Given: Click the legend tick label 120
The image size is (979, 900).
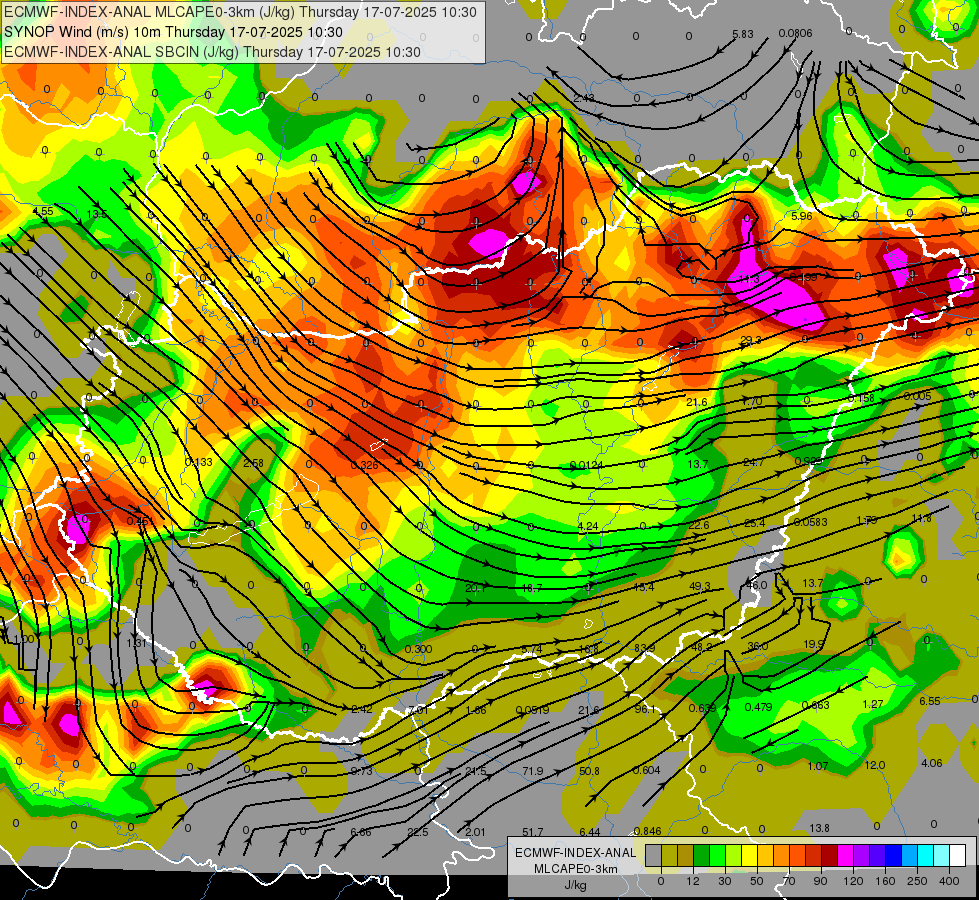Looking at the screenshot, I should [854, 881].
